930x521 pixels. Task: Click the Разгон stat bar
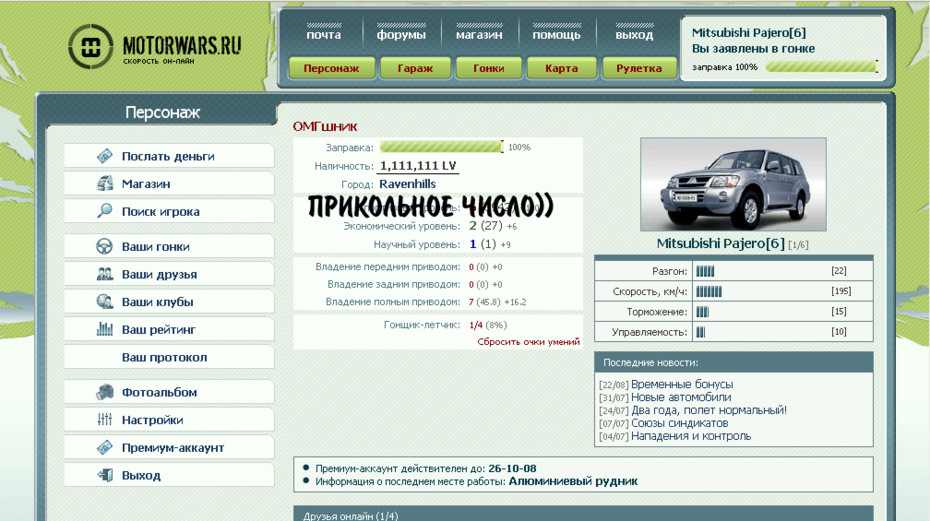[706, 271]
